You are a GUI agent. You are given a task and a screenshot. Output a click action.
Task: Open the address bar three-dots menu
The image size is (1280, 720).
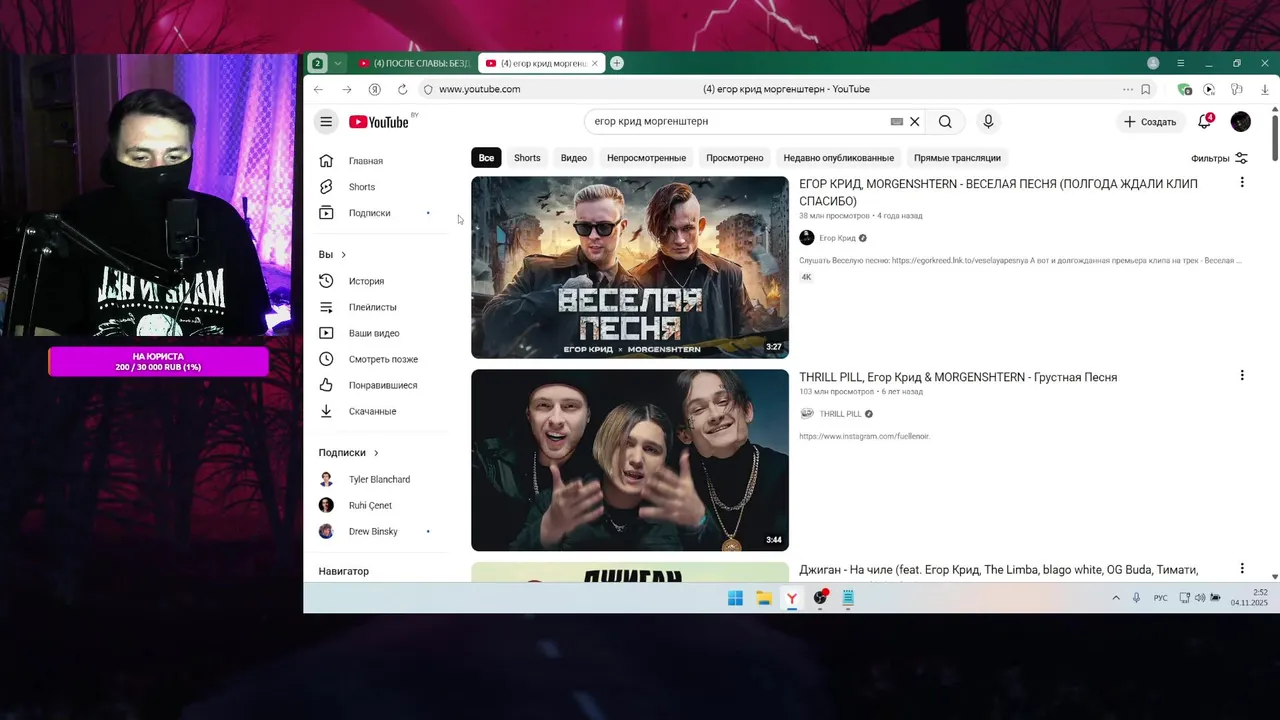pos(1128,89)
